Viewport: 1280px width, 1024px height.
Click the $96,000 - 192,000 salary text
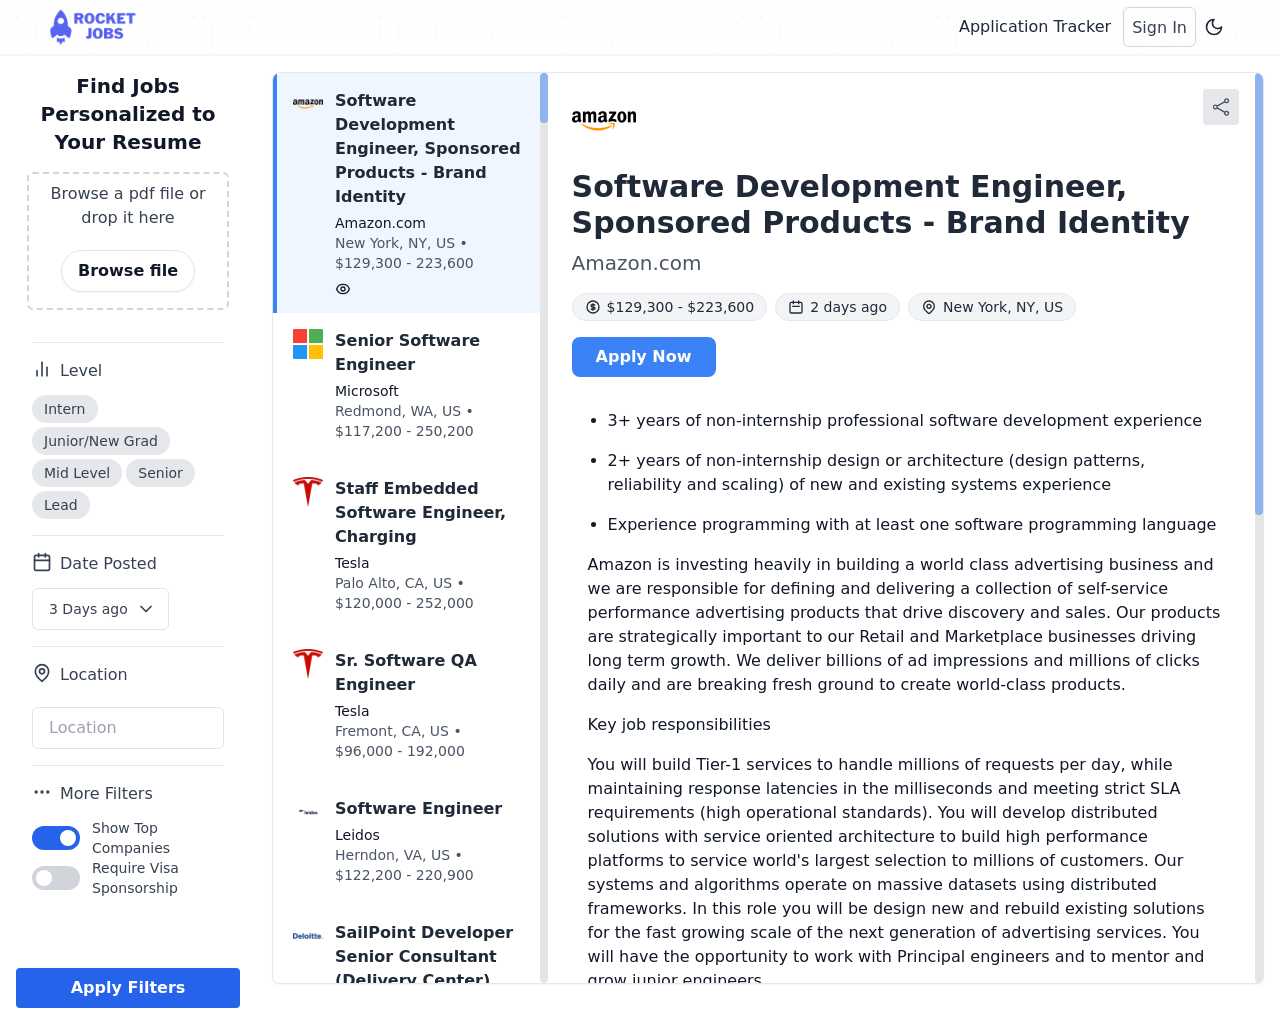[400, 751]
